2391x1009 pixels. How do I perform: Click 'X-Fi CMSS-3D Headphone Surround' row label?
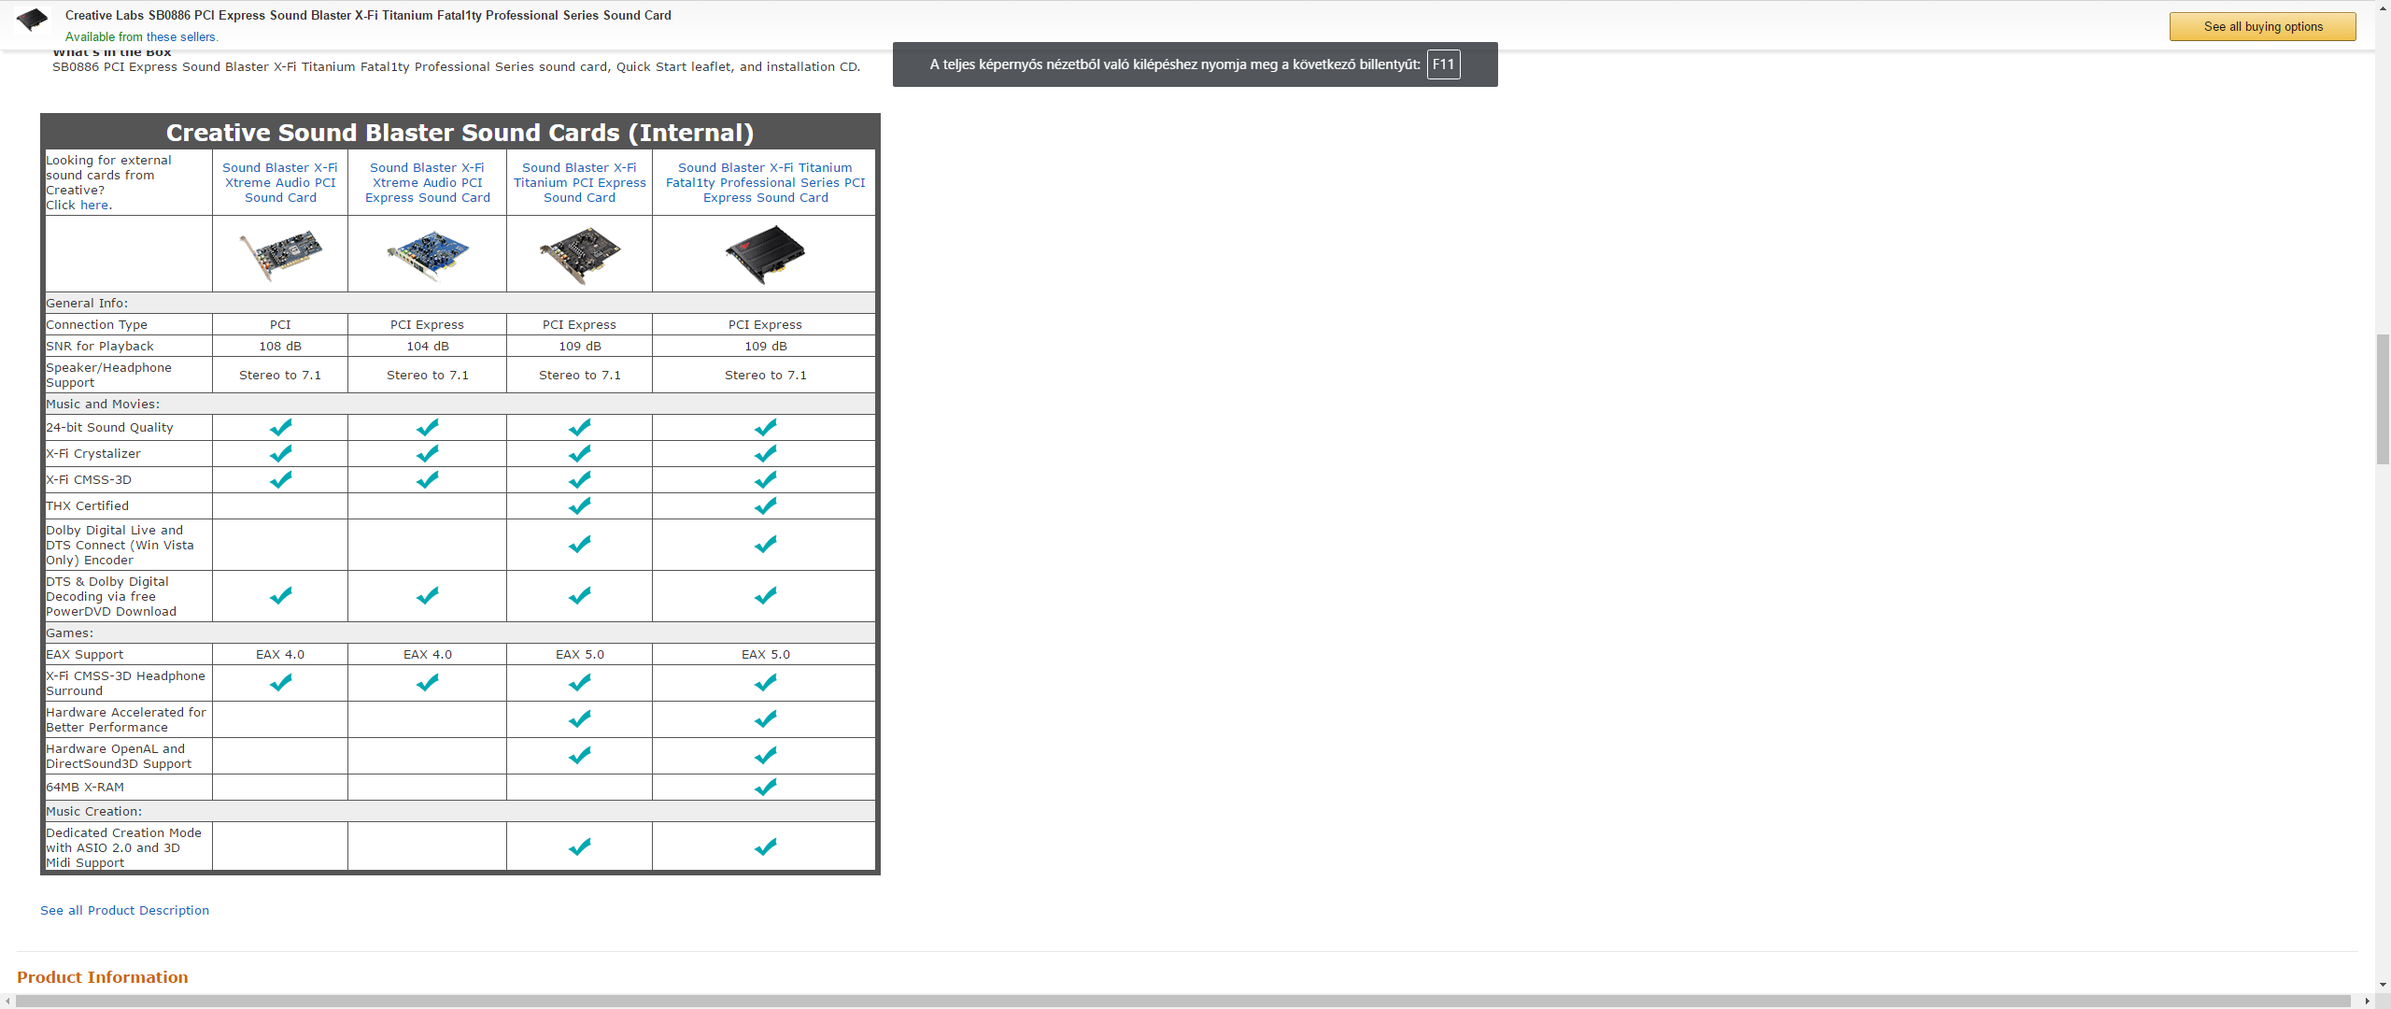pyautogui.click(x=126, y=683)
